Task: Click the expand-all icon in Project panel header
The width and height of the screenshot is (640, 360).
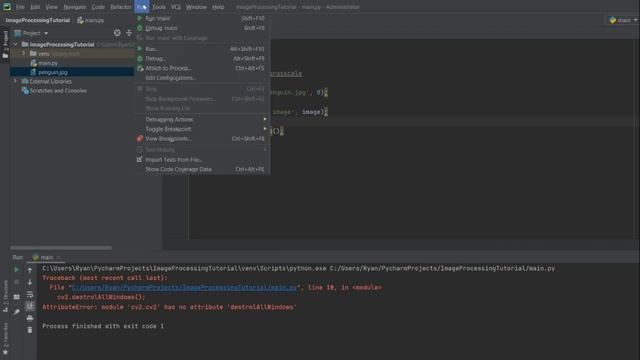Action: [x=129, y=33]
